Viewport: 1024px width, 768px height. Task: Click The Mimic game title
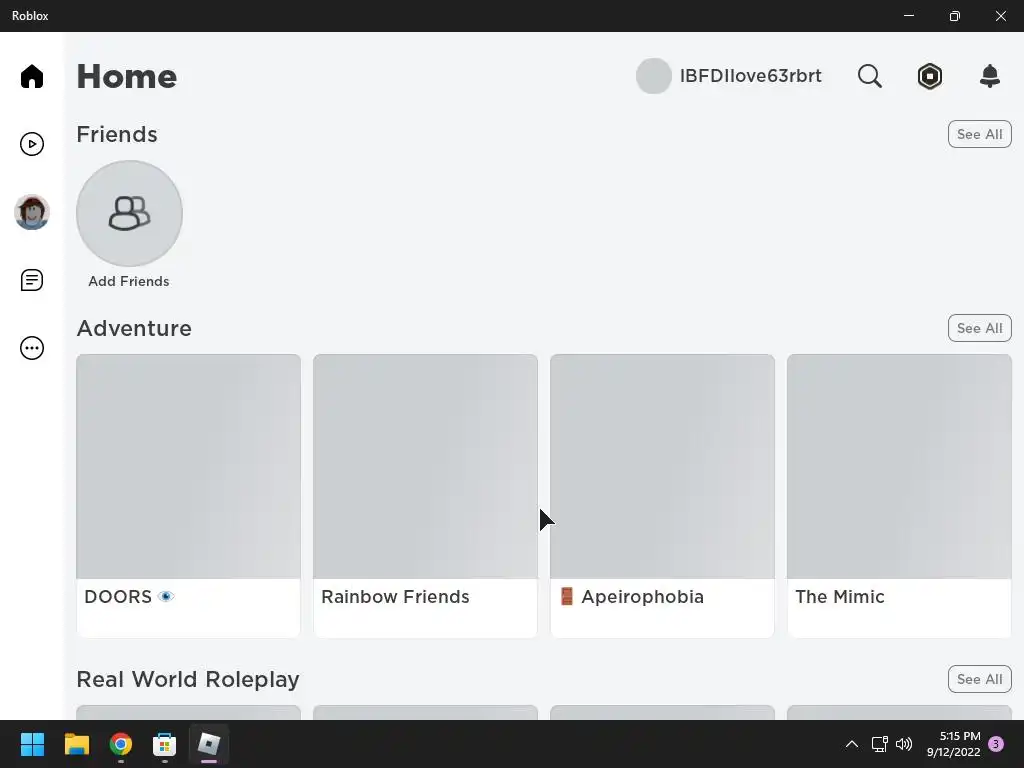coord(840,596)
